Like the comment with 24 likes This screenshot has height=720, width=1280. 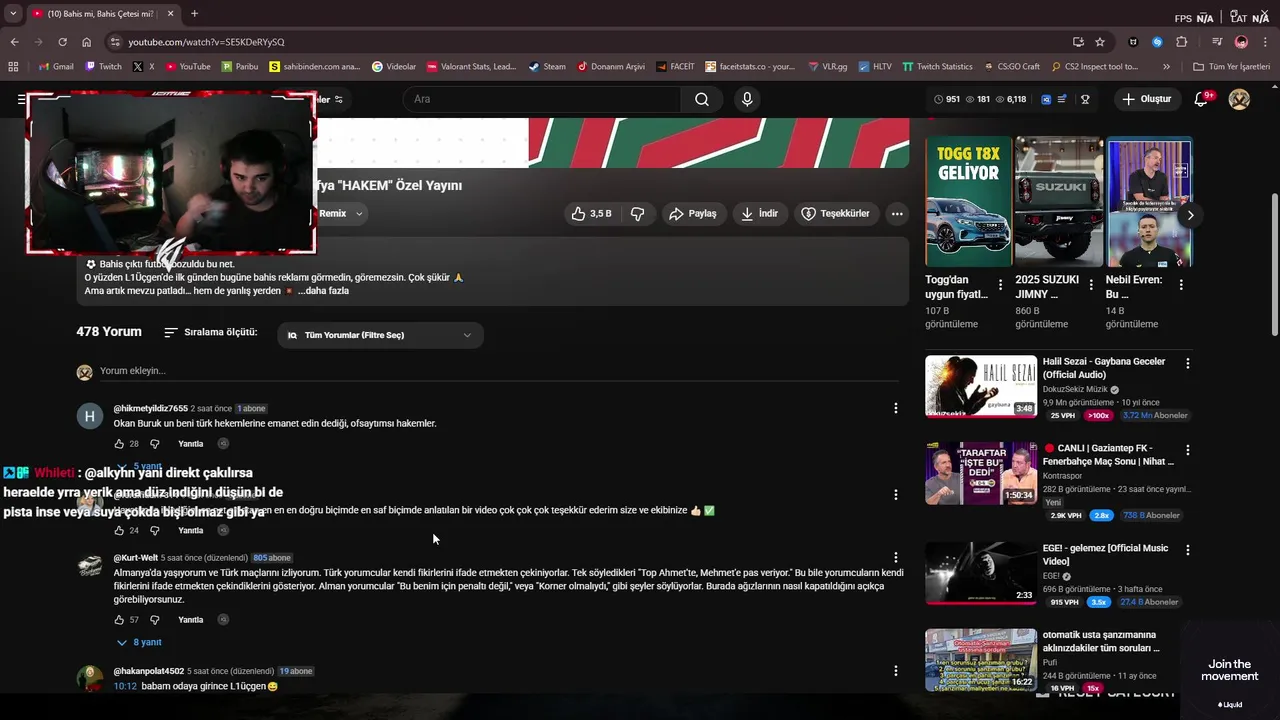[120, 530]
